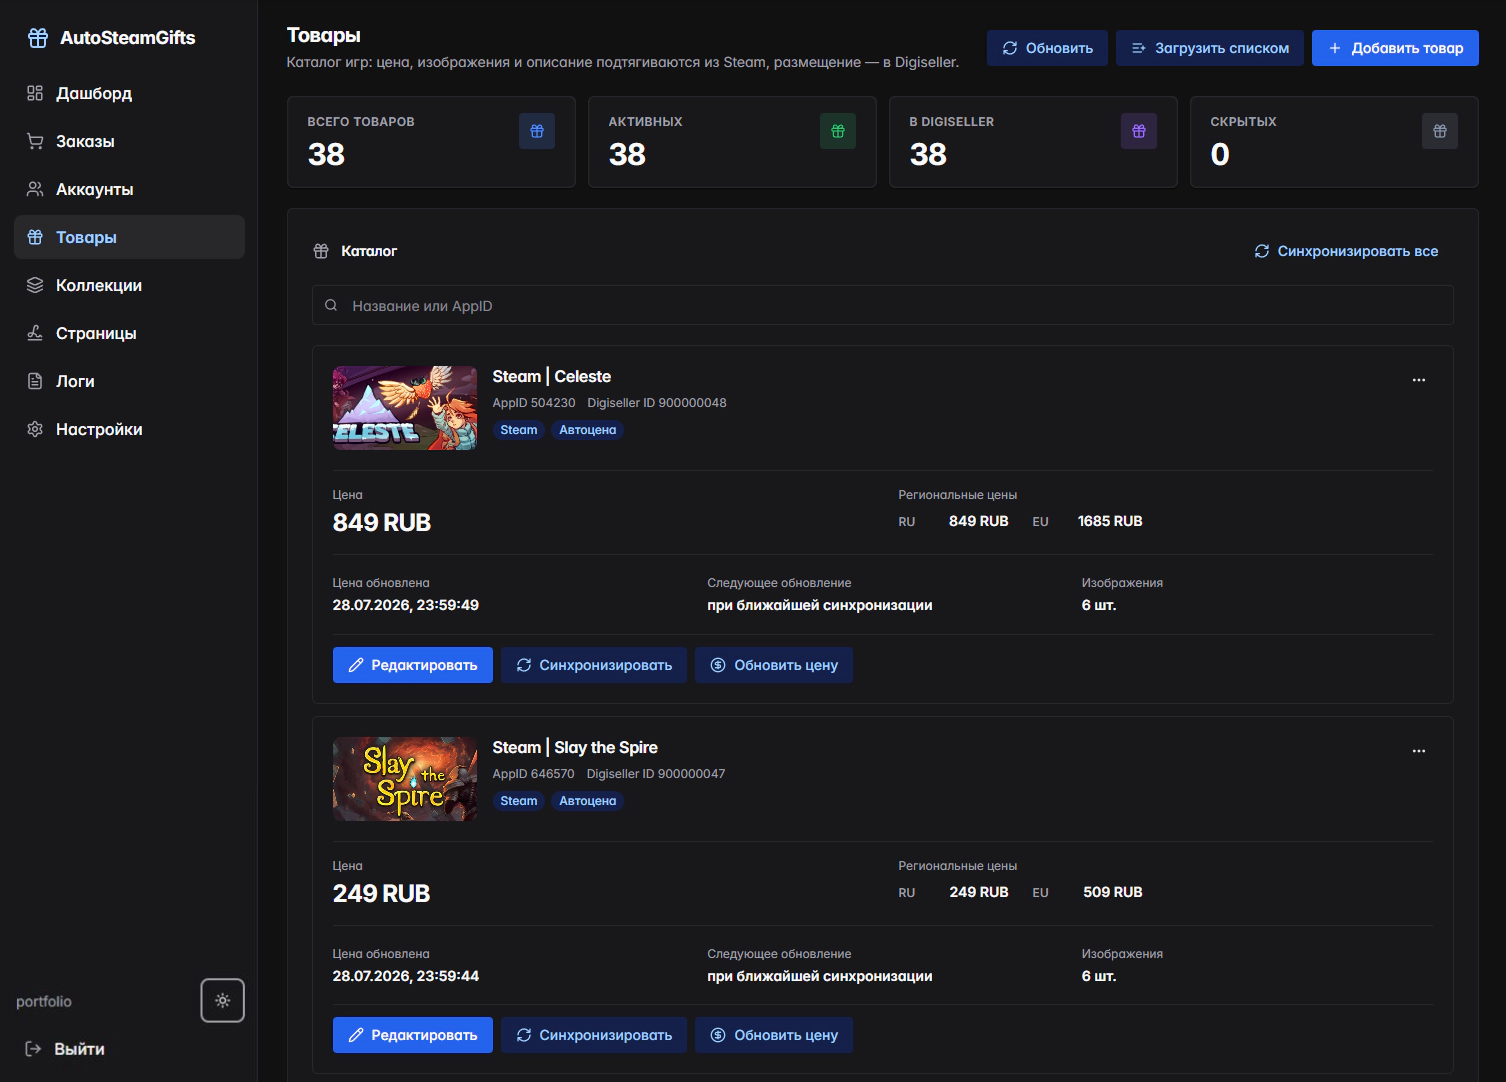Click the Аккаунты users icon
The width and height of the screenshot is (1506, 1082).
pyautogui.click(x=35, y=189)
